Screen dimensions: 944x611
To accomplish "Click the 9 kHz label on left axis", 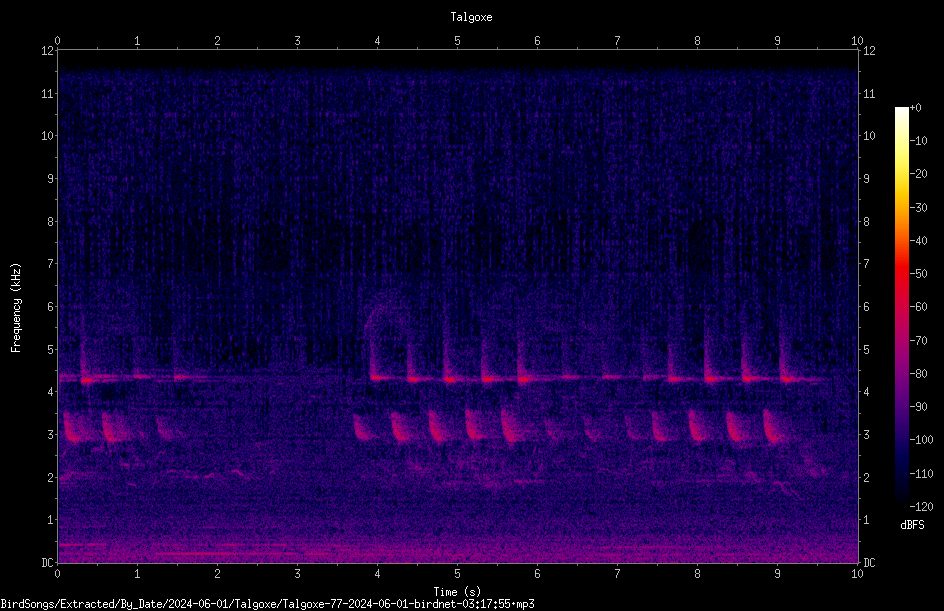I will click(x=51, y=179).
